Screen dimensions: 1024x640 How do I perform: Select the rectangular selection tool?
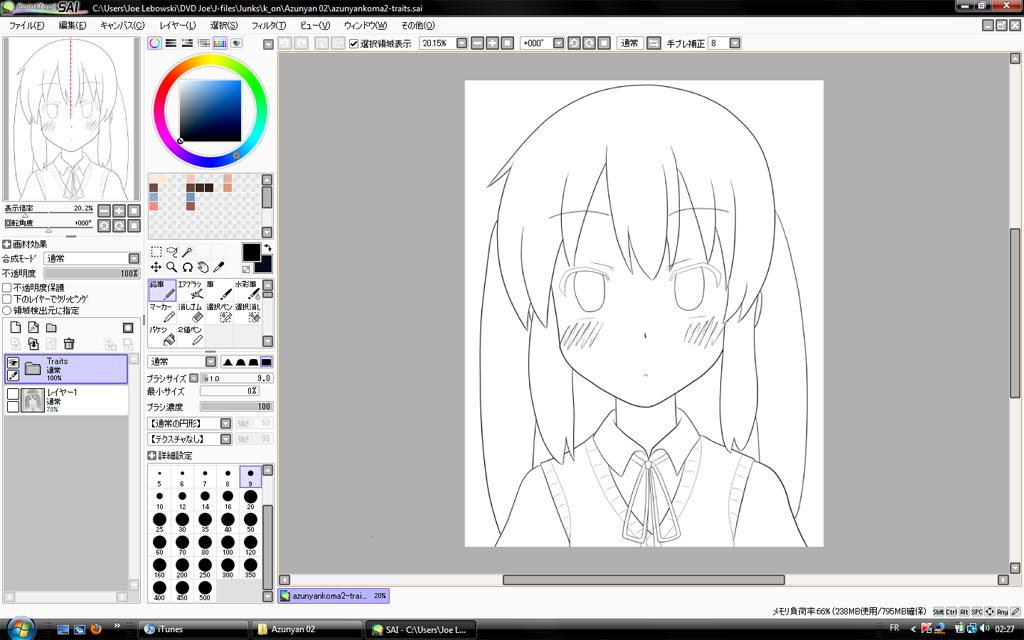156,251
